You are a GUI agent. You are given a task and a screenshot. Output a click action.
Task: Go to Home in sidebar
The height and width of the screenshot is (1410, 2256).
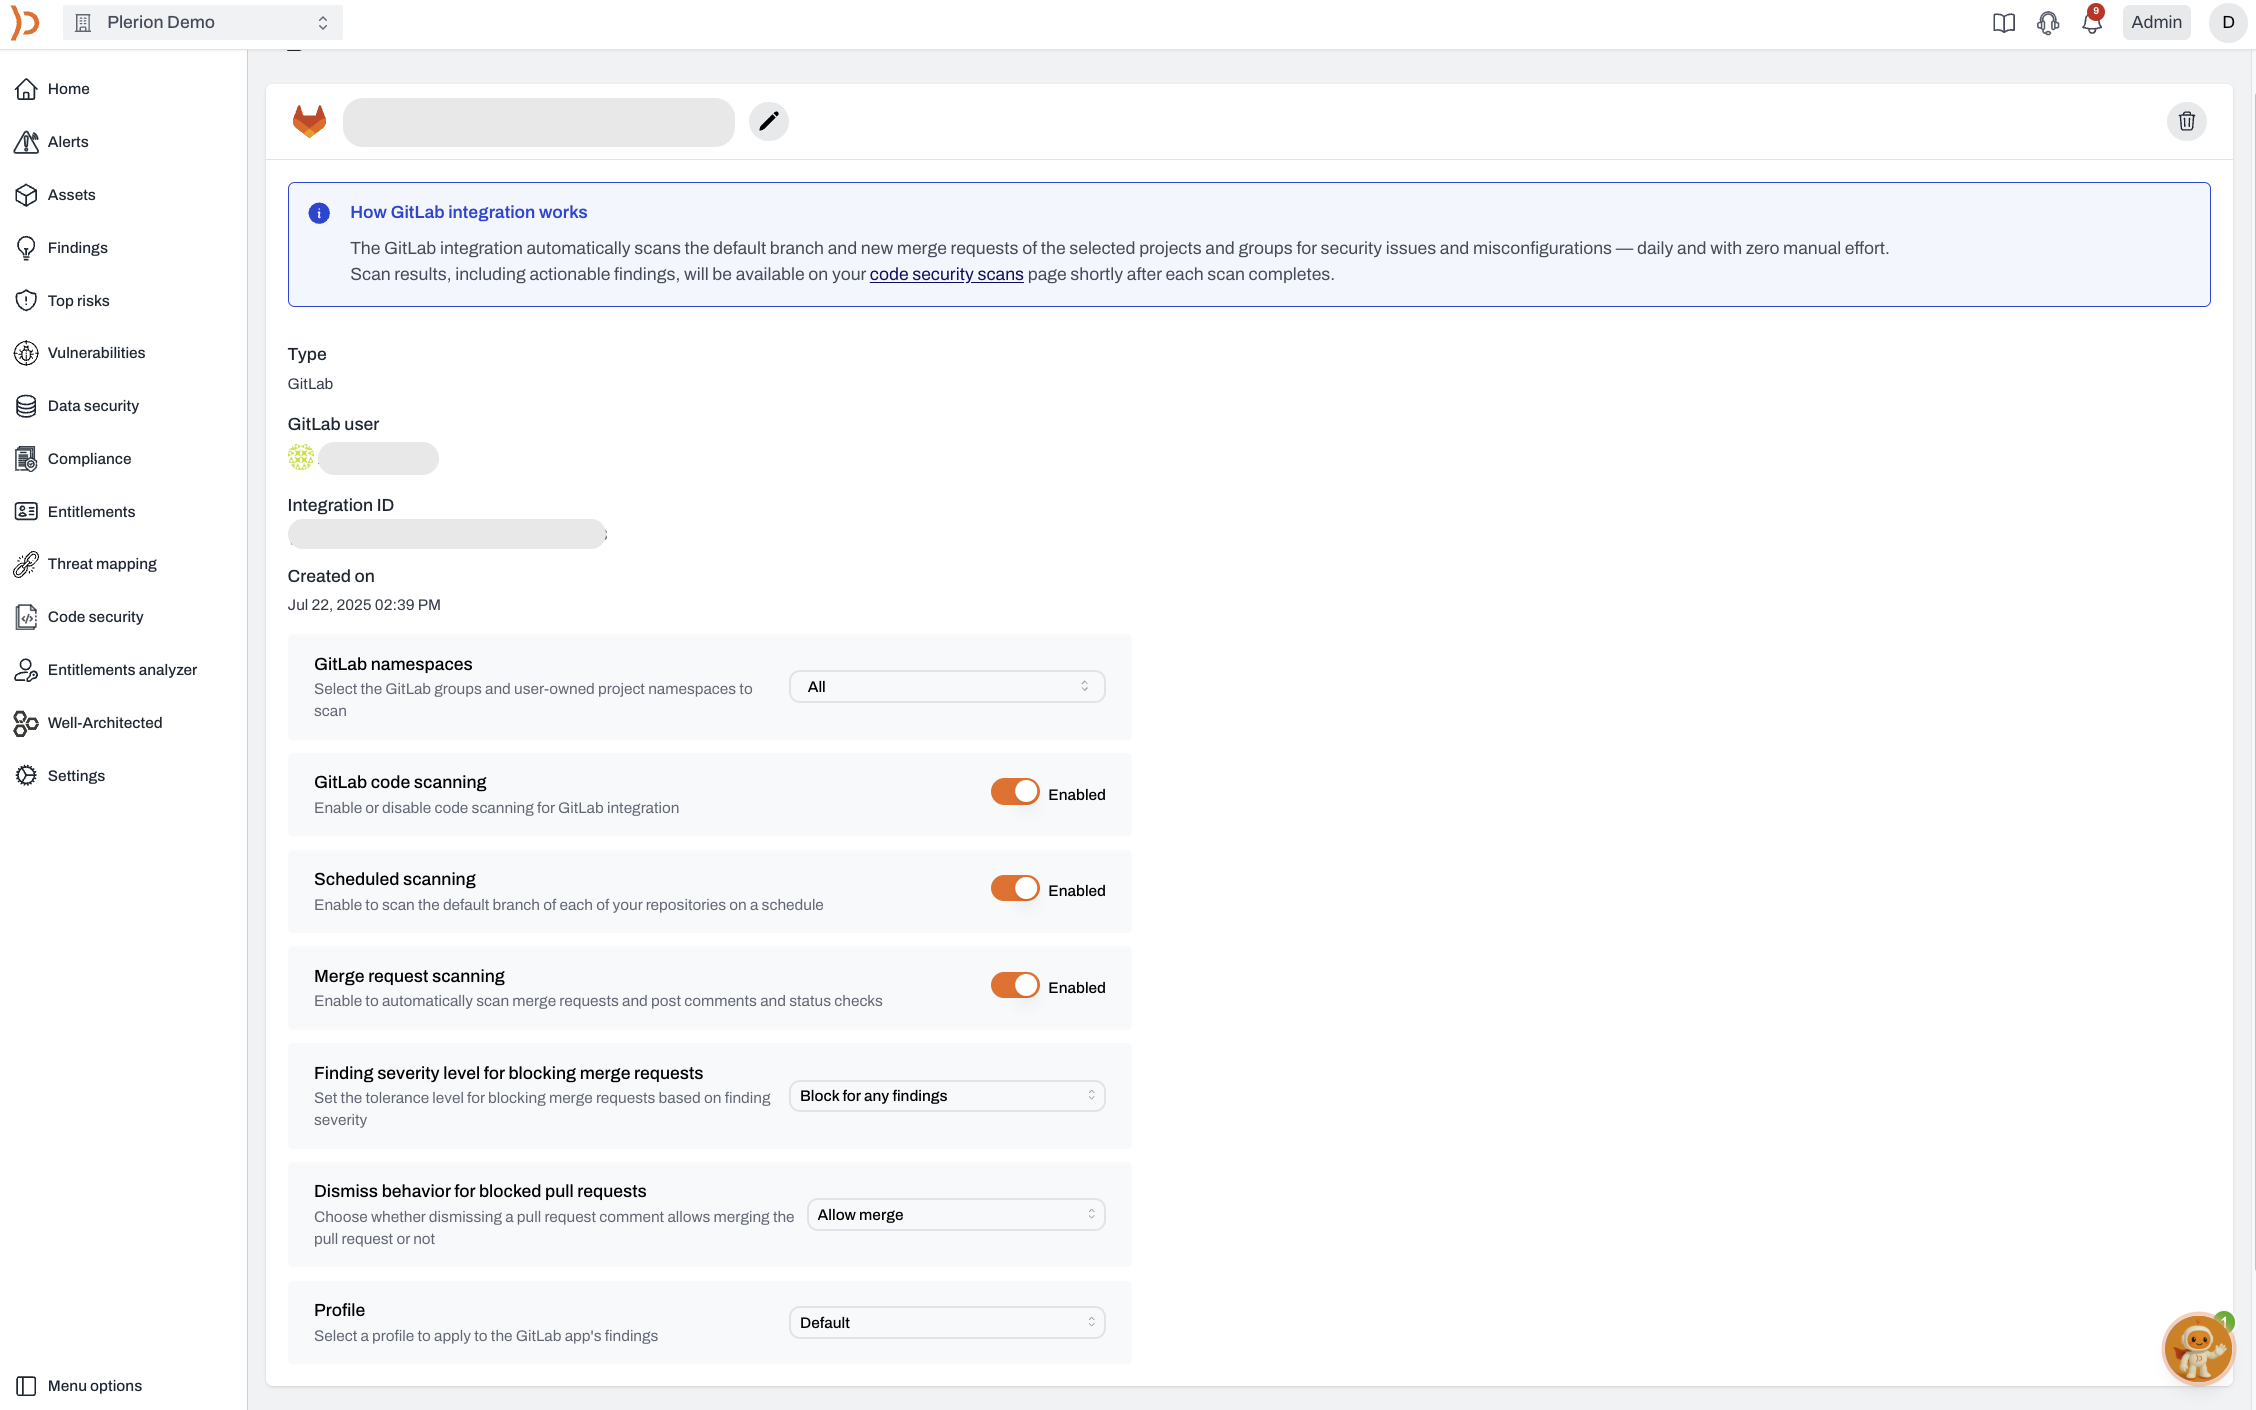[68, 89]
